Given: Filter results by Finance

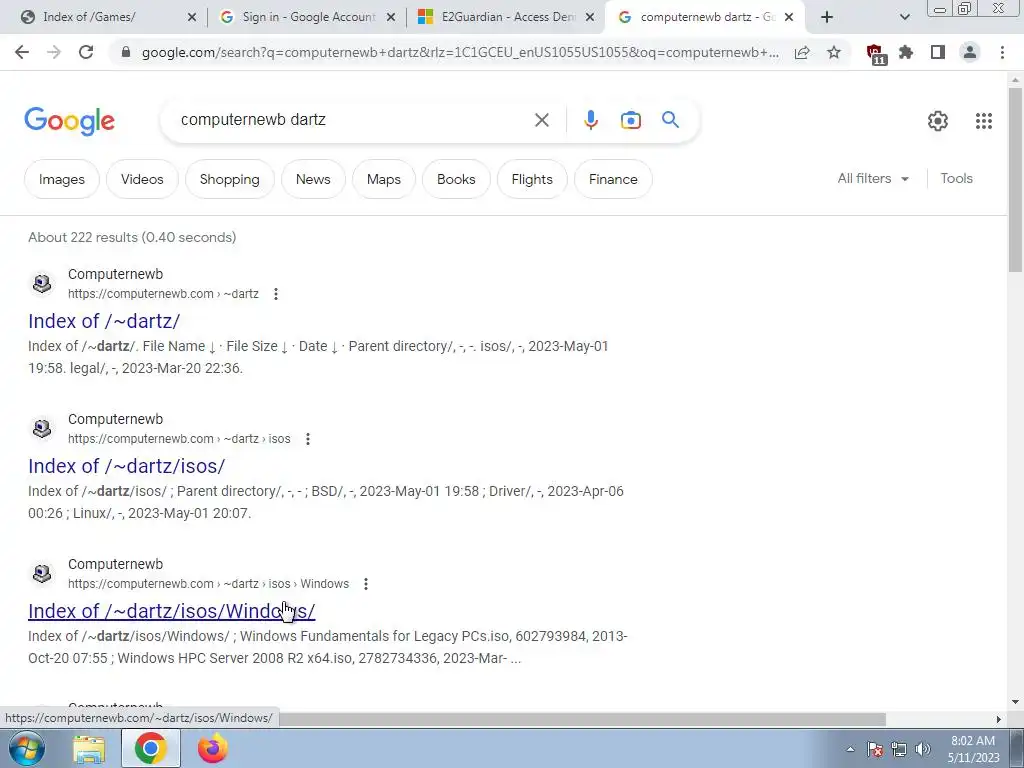Looking at the screenshot, I should tap(613, 179).
